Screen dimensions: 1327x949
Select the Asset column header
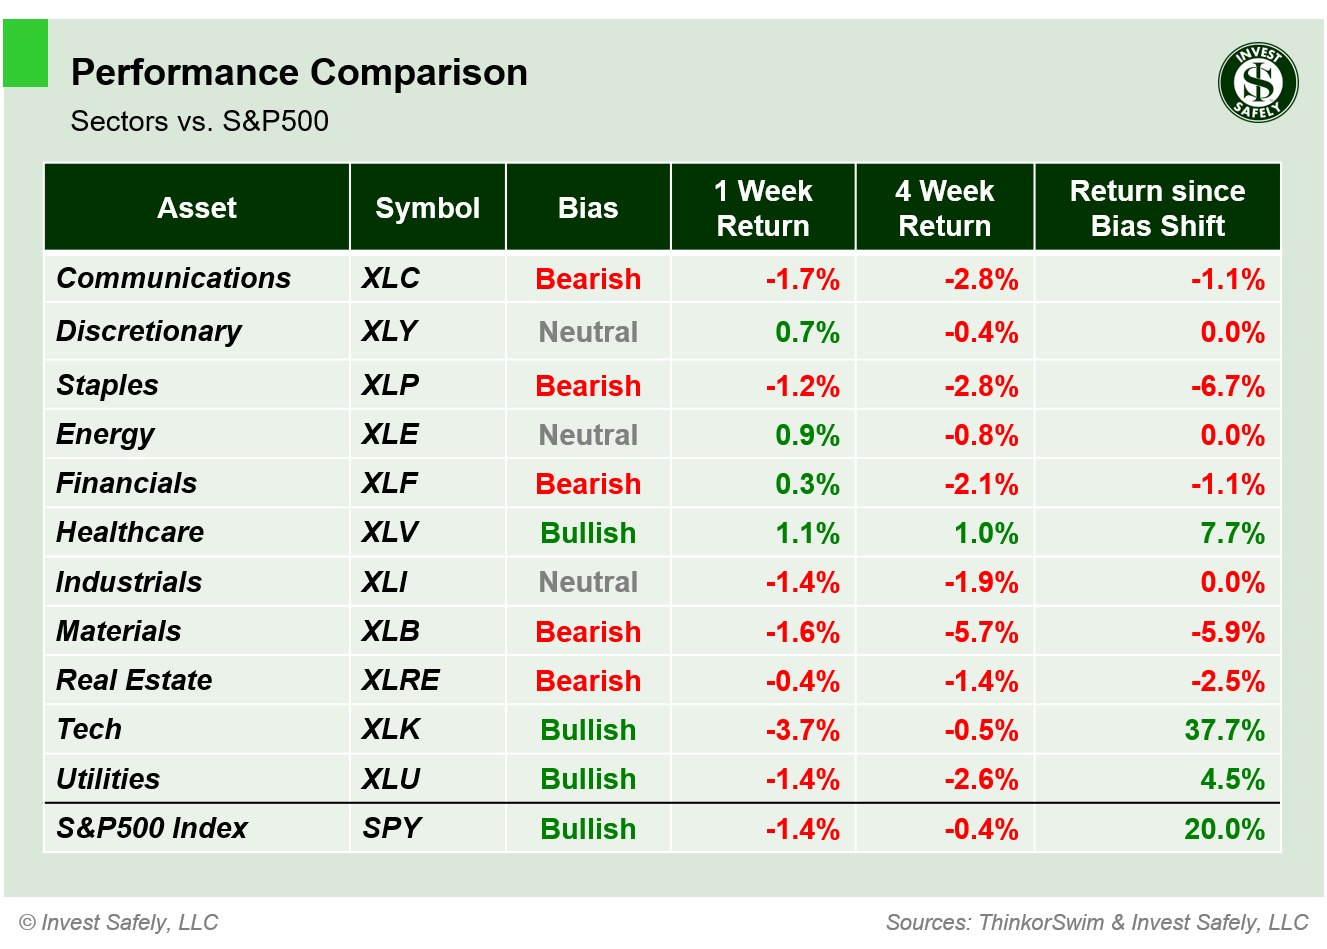197,208
